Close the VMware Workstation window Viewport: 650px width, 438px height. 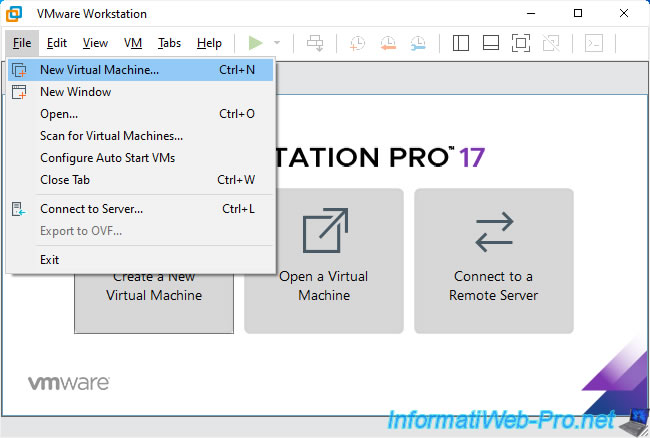[x=624, y=13]
